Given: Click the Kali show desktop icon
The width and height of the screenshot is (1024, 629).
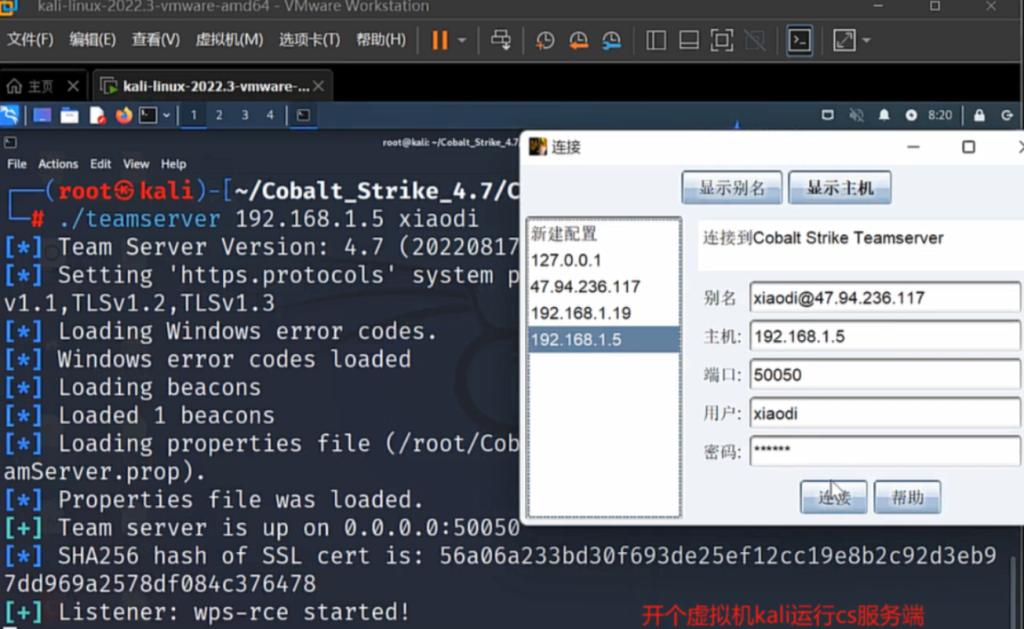Looking at the screenshot, I should [x=42, y=116].
